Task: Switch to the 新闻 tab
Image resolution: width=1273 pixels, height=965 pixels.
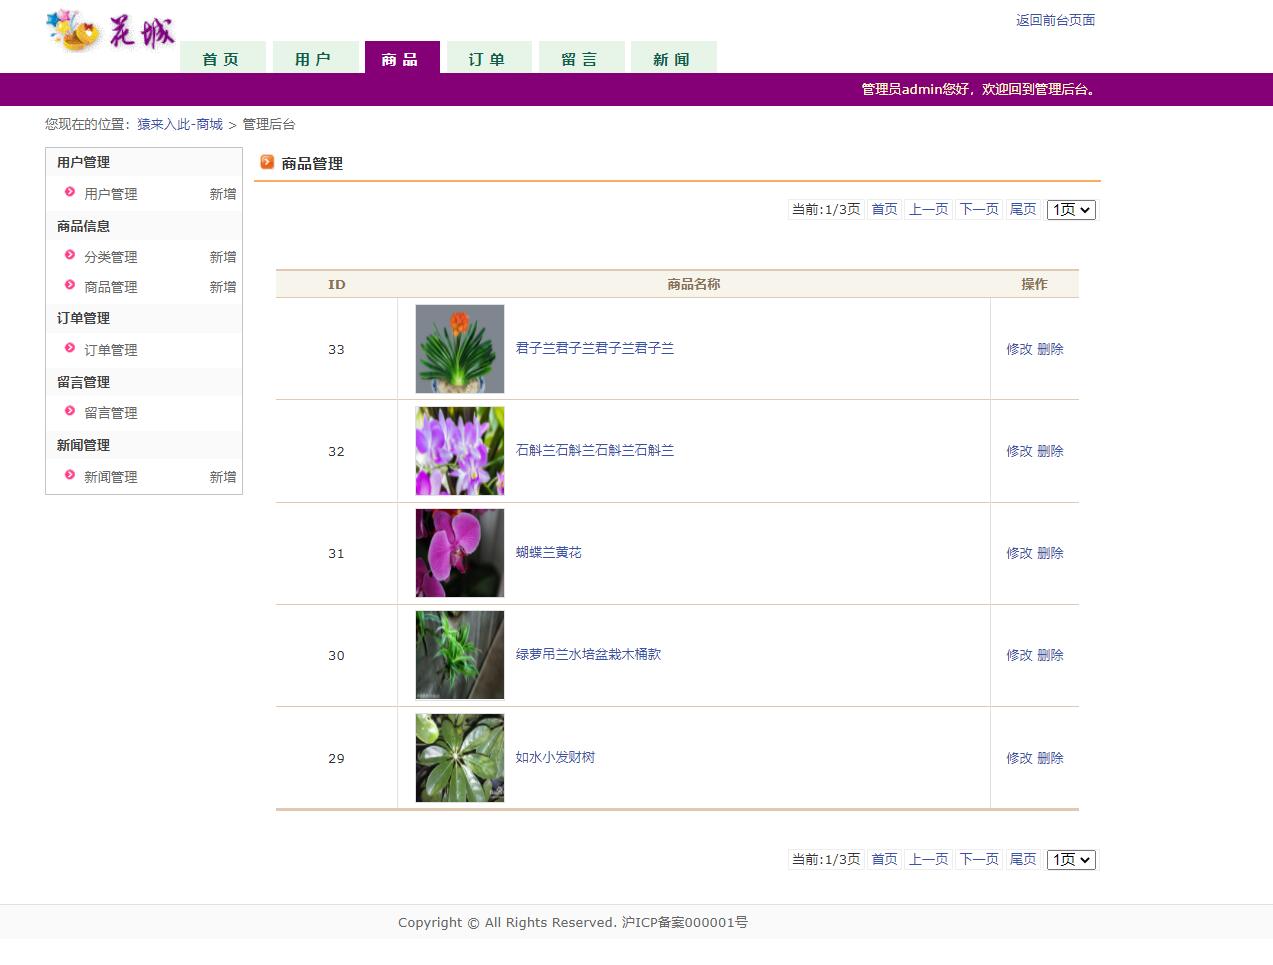Action: tap(673, 59)
